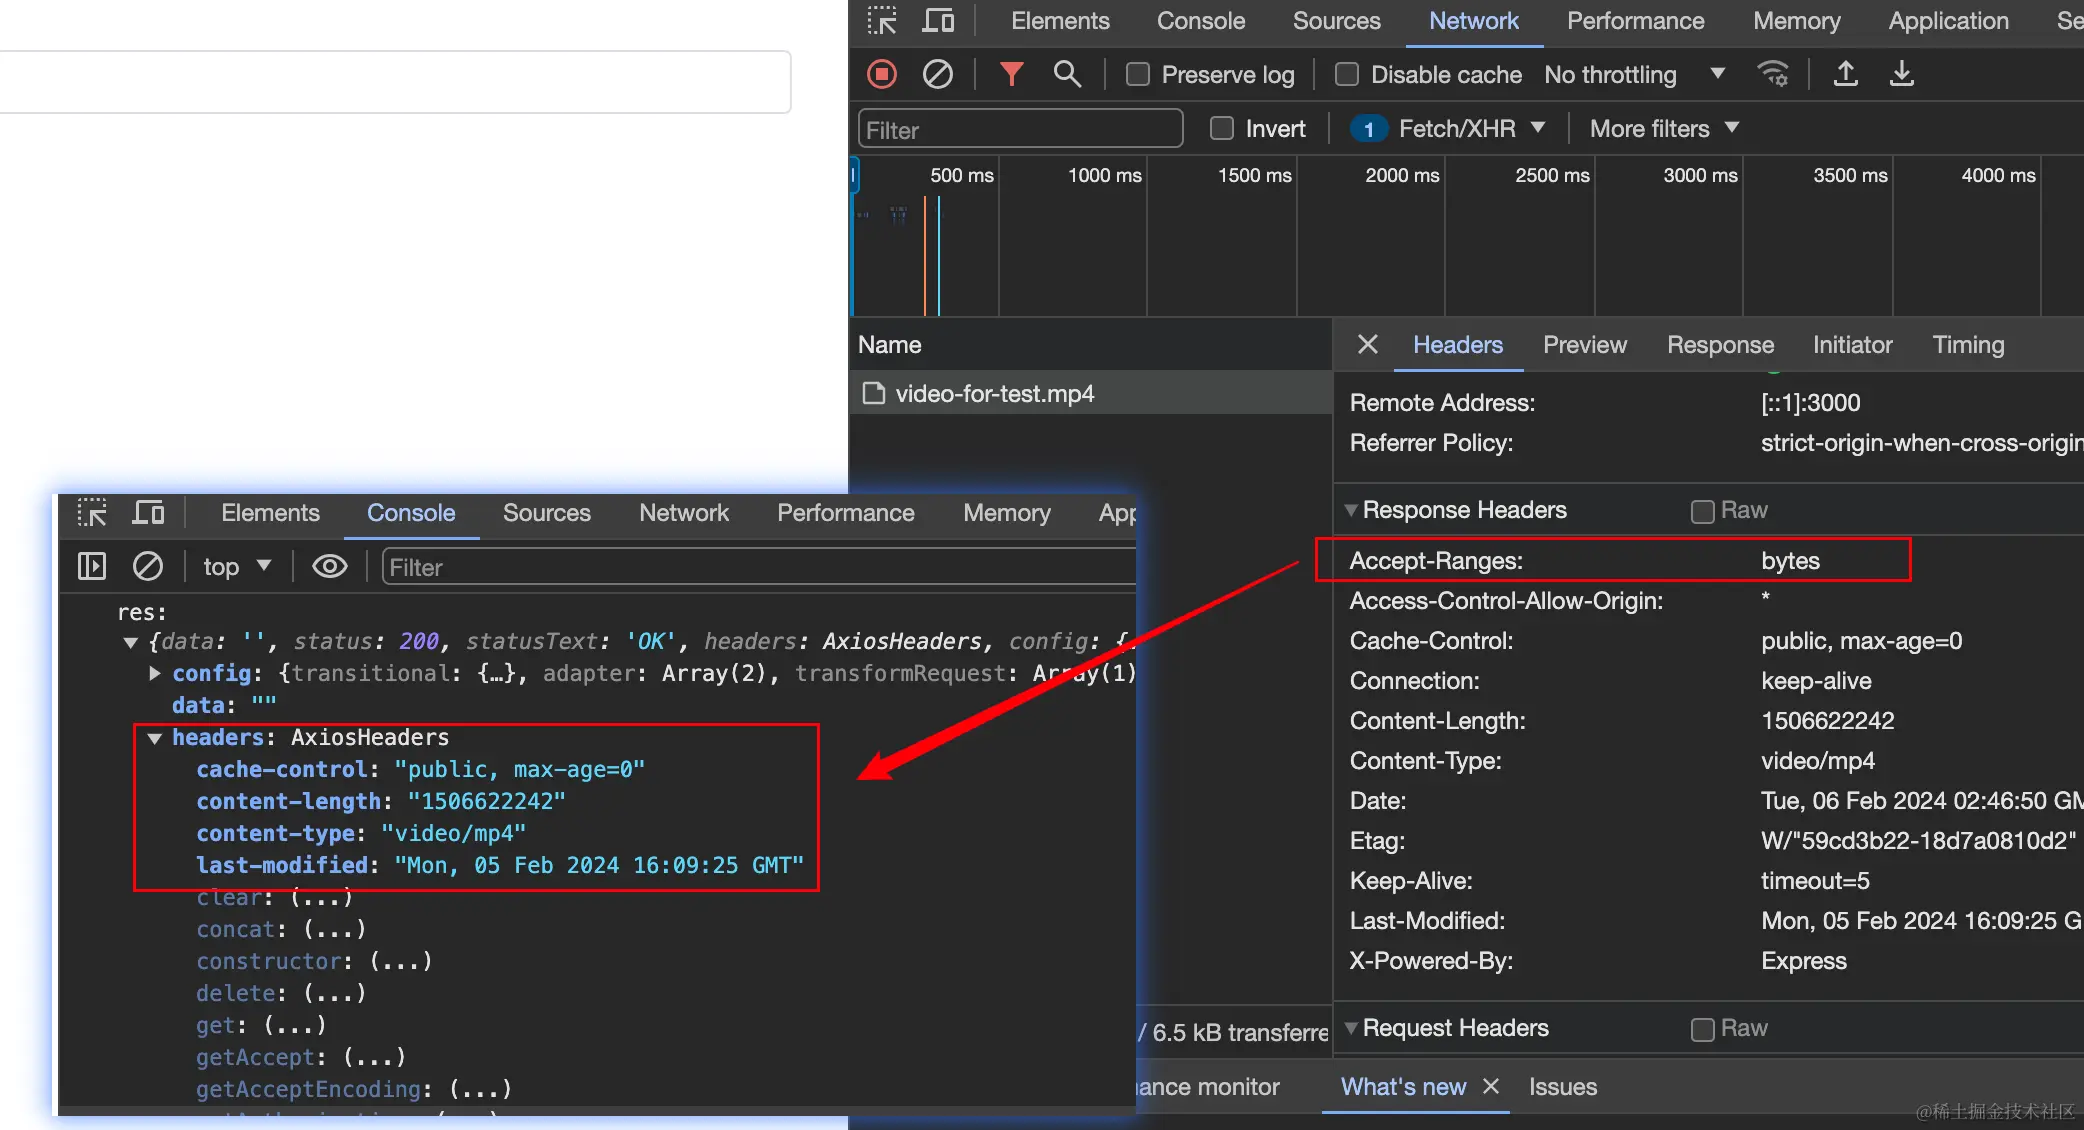Toggle Raw checkbox for Response Headers
This screenshot has height=1130, width=2084.
[x=1702, y=511]
